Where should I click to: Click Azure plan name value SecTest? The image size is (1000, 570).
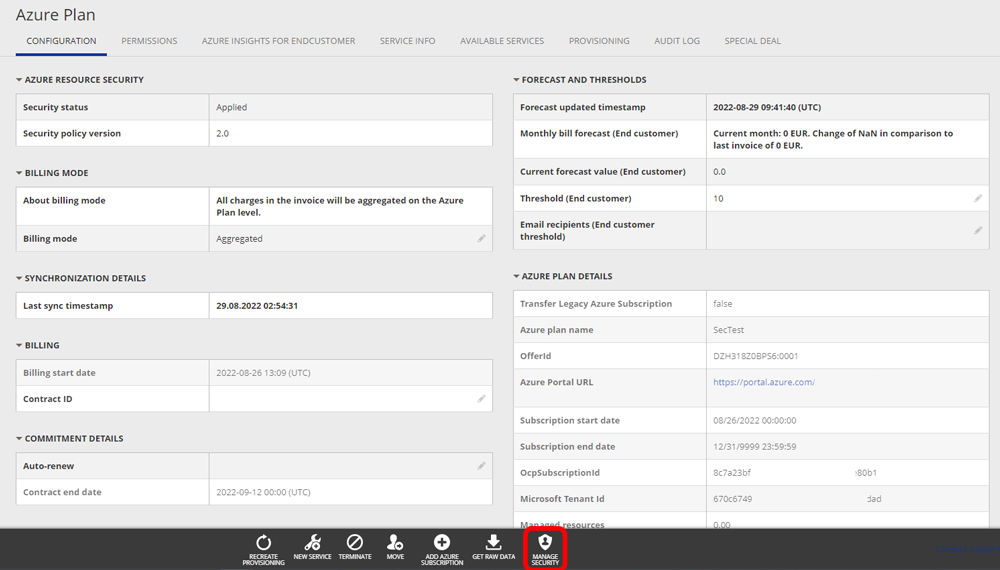coord(728,330)
